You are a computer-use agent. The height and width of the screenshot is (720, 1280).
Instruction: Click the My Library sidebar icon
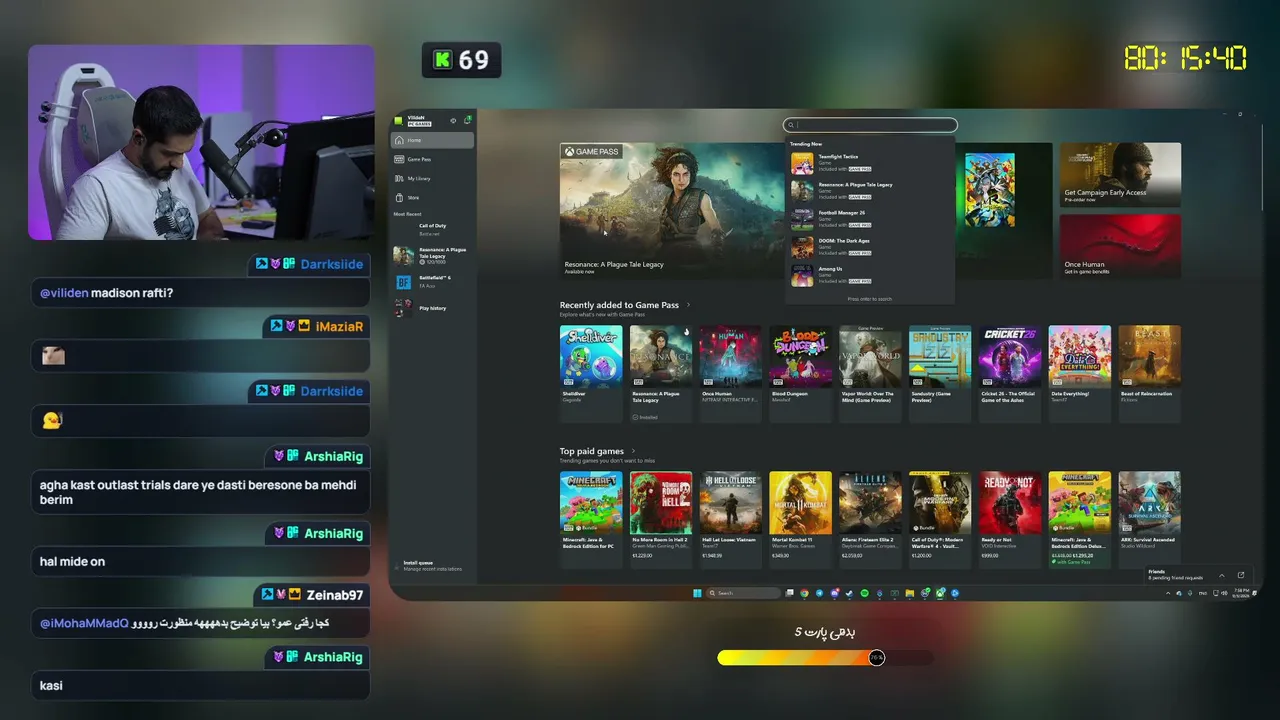tap(399, 178)
